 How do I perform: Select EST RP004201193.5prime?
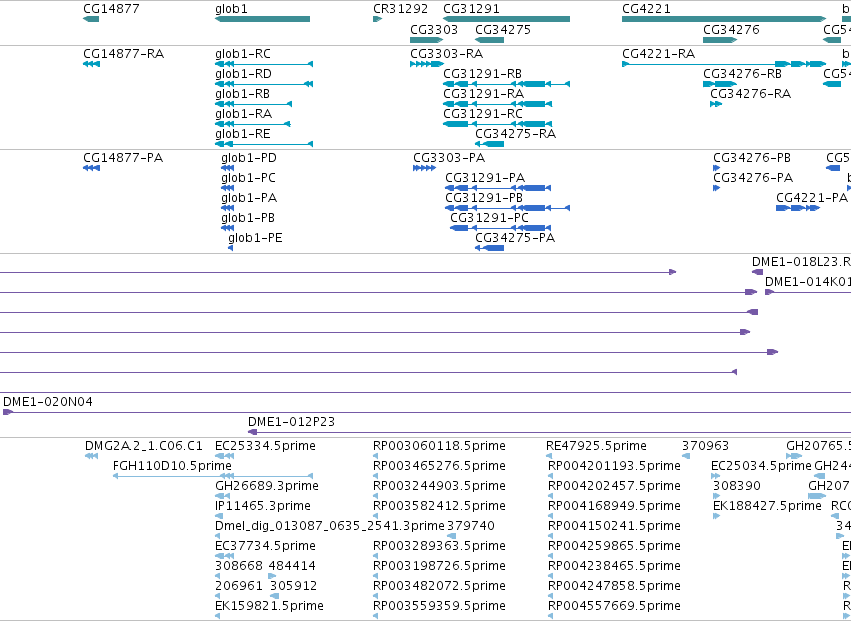pos(550,476)
